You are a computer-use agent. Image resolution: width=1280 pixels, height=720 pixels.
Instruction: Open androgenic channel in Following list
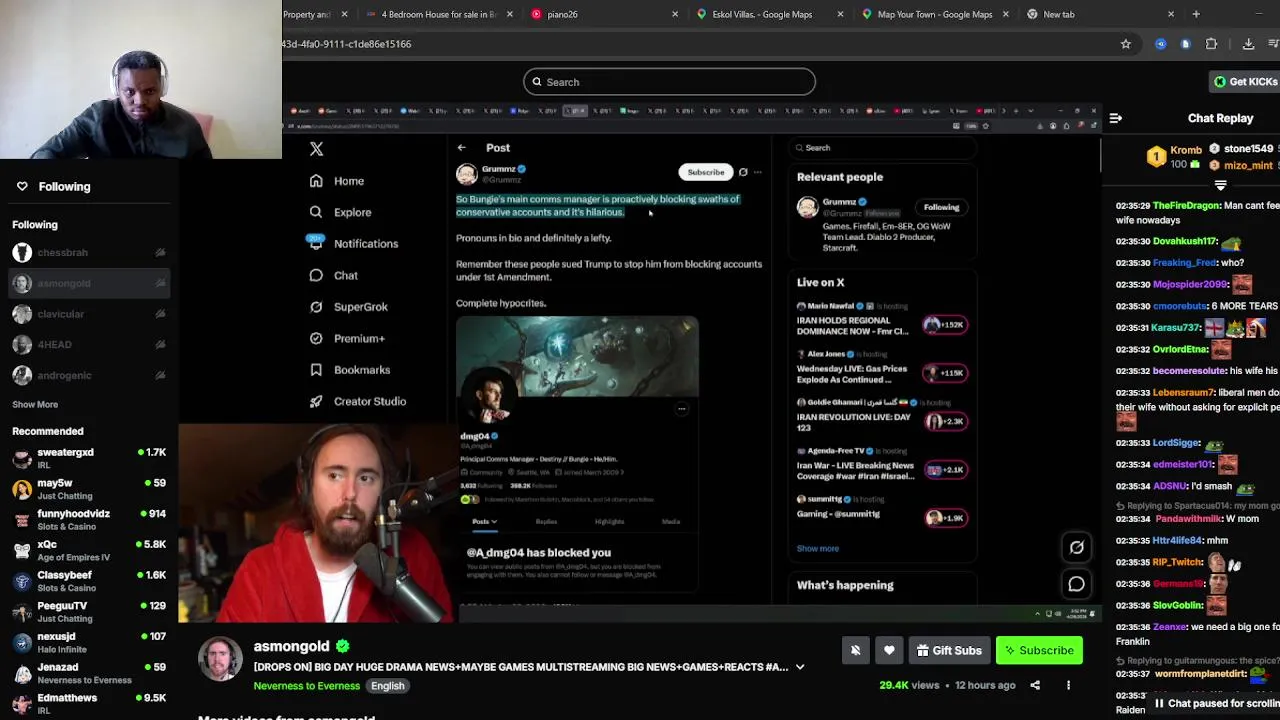[88, 376]
